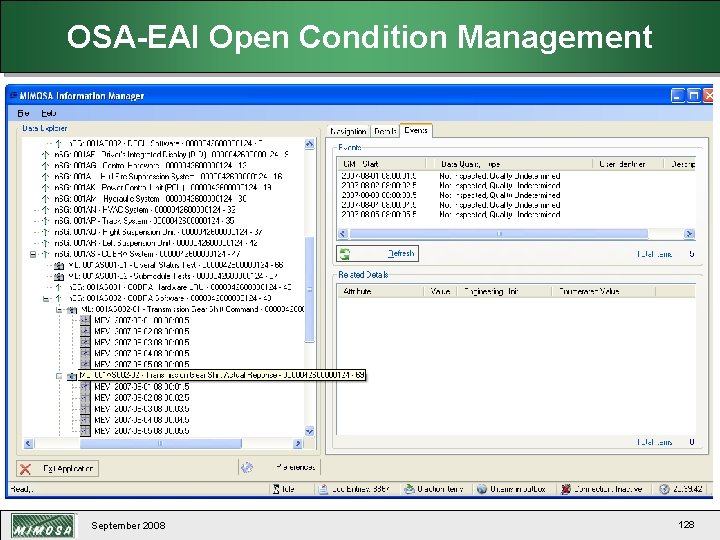The height and width of the screenshot is (540, 720).
Task: Select the Control Hardware 001AG tree row
Action: coord(150,166)
